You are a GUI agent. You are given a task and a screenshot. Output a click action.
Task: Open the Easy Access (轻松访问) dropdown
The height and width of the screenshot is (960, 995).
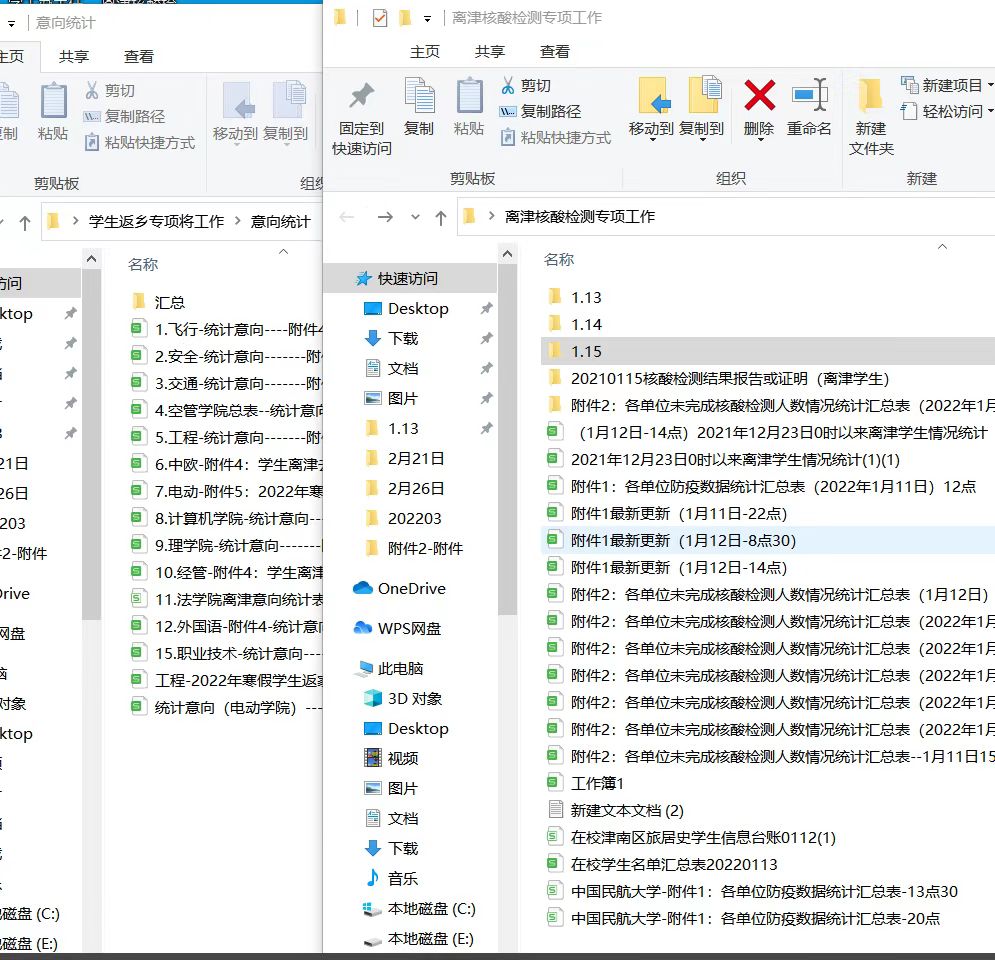950,112
